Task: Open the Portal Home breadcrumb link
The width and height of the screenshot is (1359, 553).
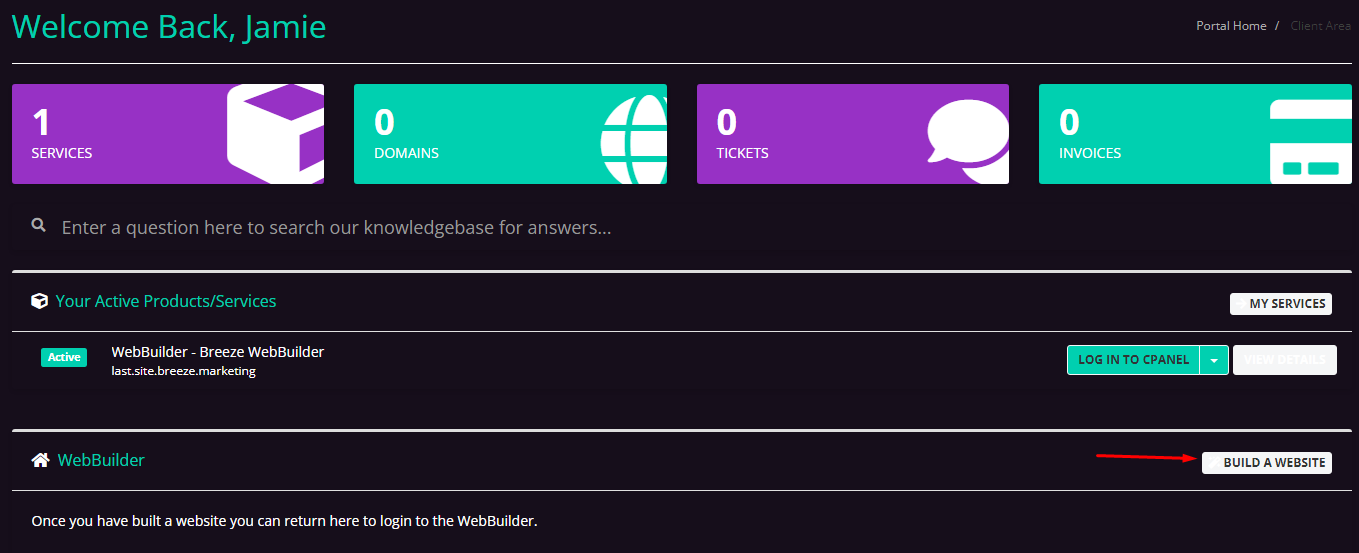Action: pos(1231,26)
